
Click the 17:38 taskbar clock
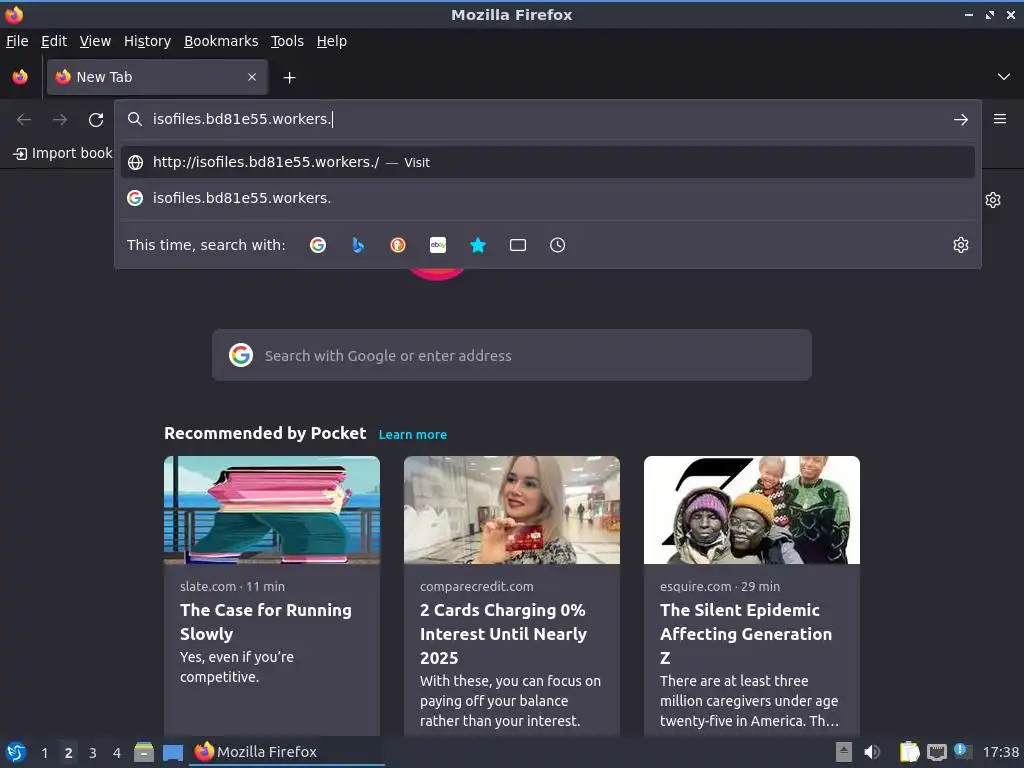tap(1000, 752)
